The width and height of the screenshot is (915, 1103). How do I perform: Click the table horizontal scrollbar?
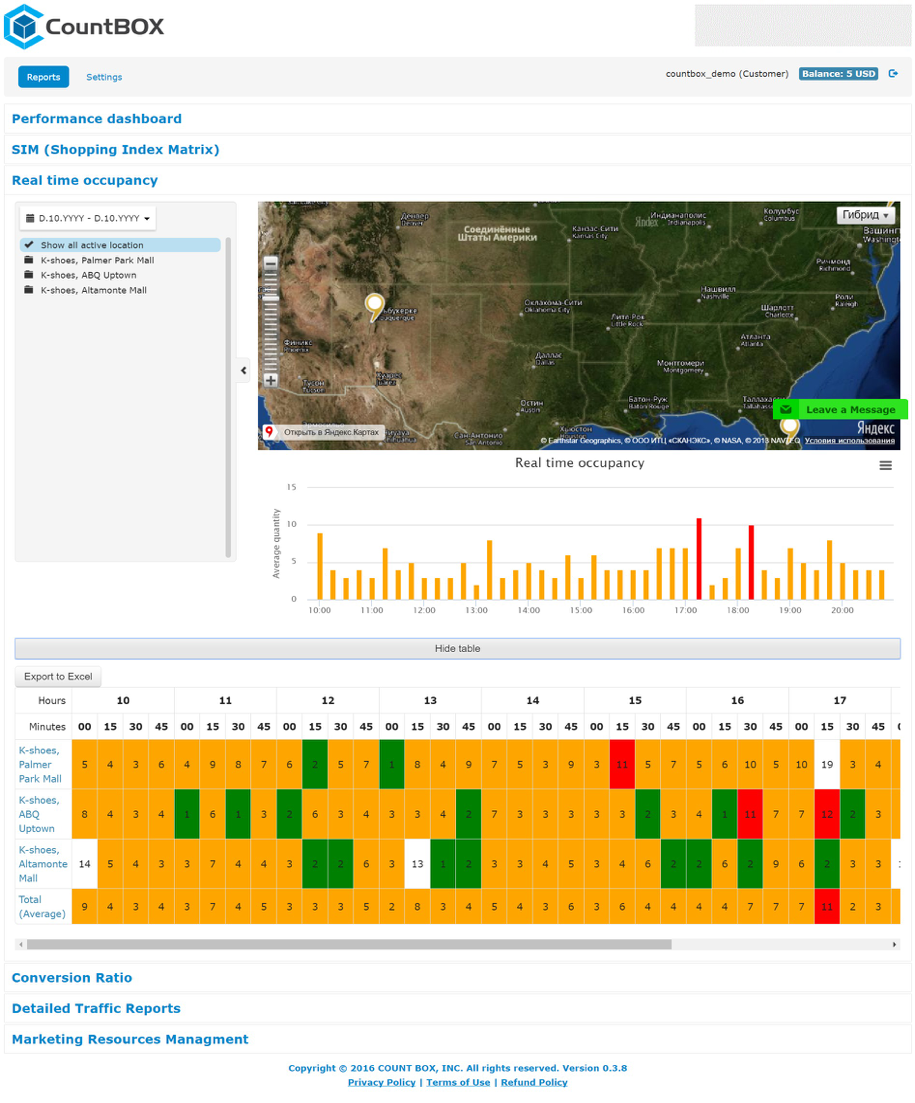[349, 944]
